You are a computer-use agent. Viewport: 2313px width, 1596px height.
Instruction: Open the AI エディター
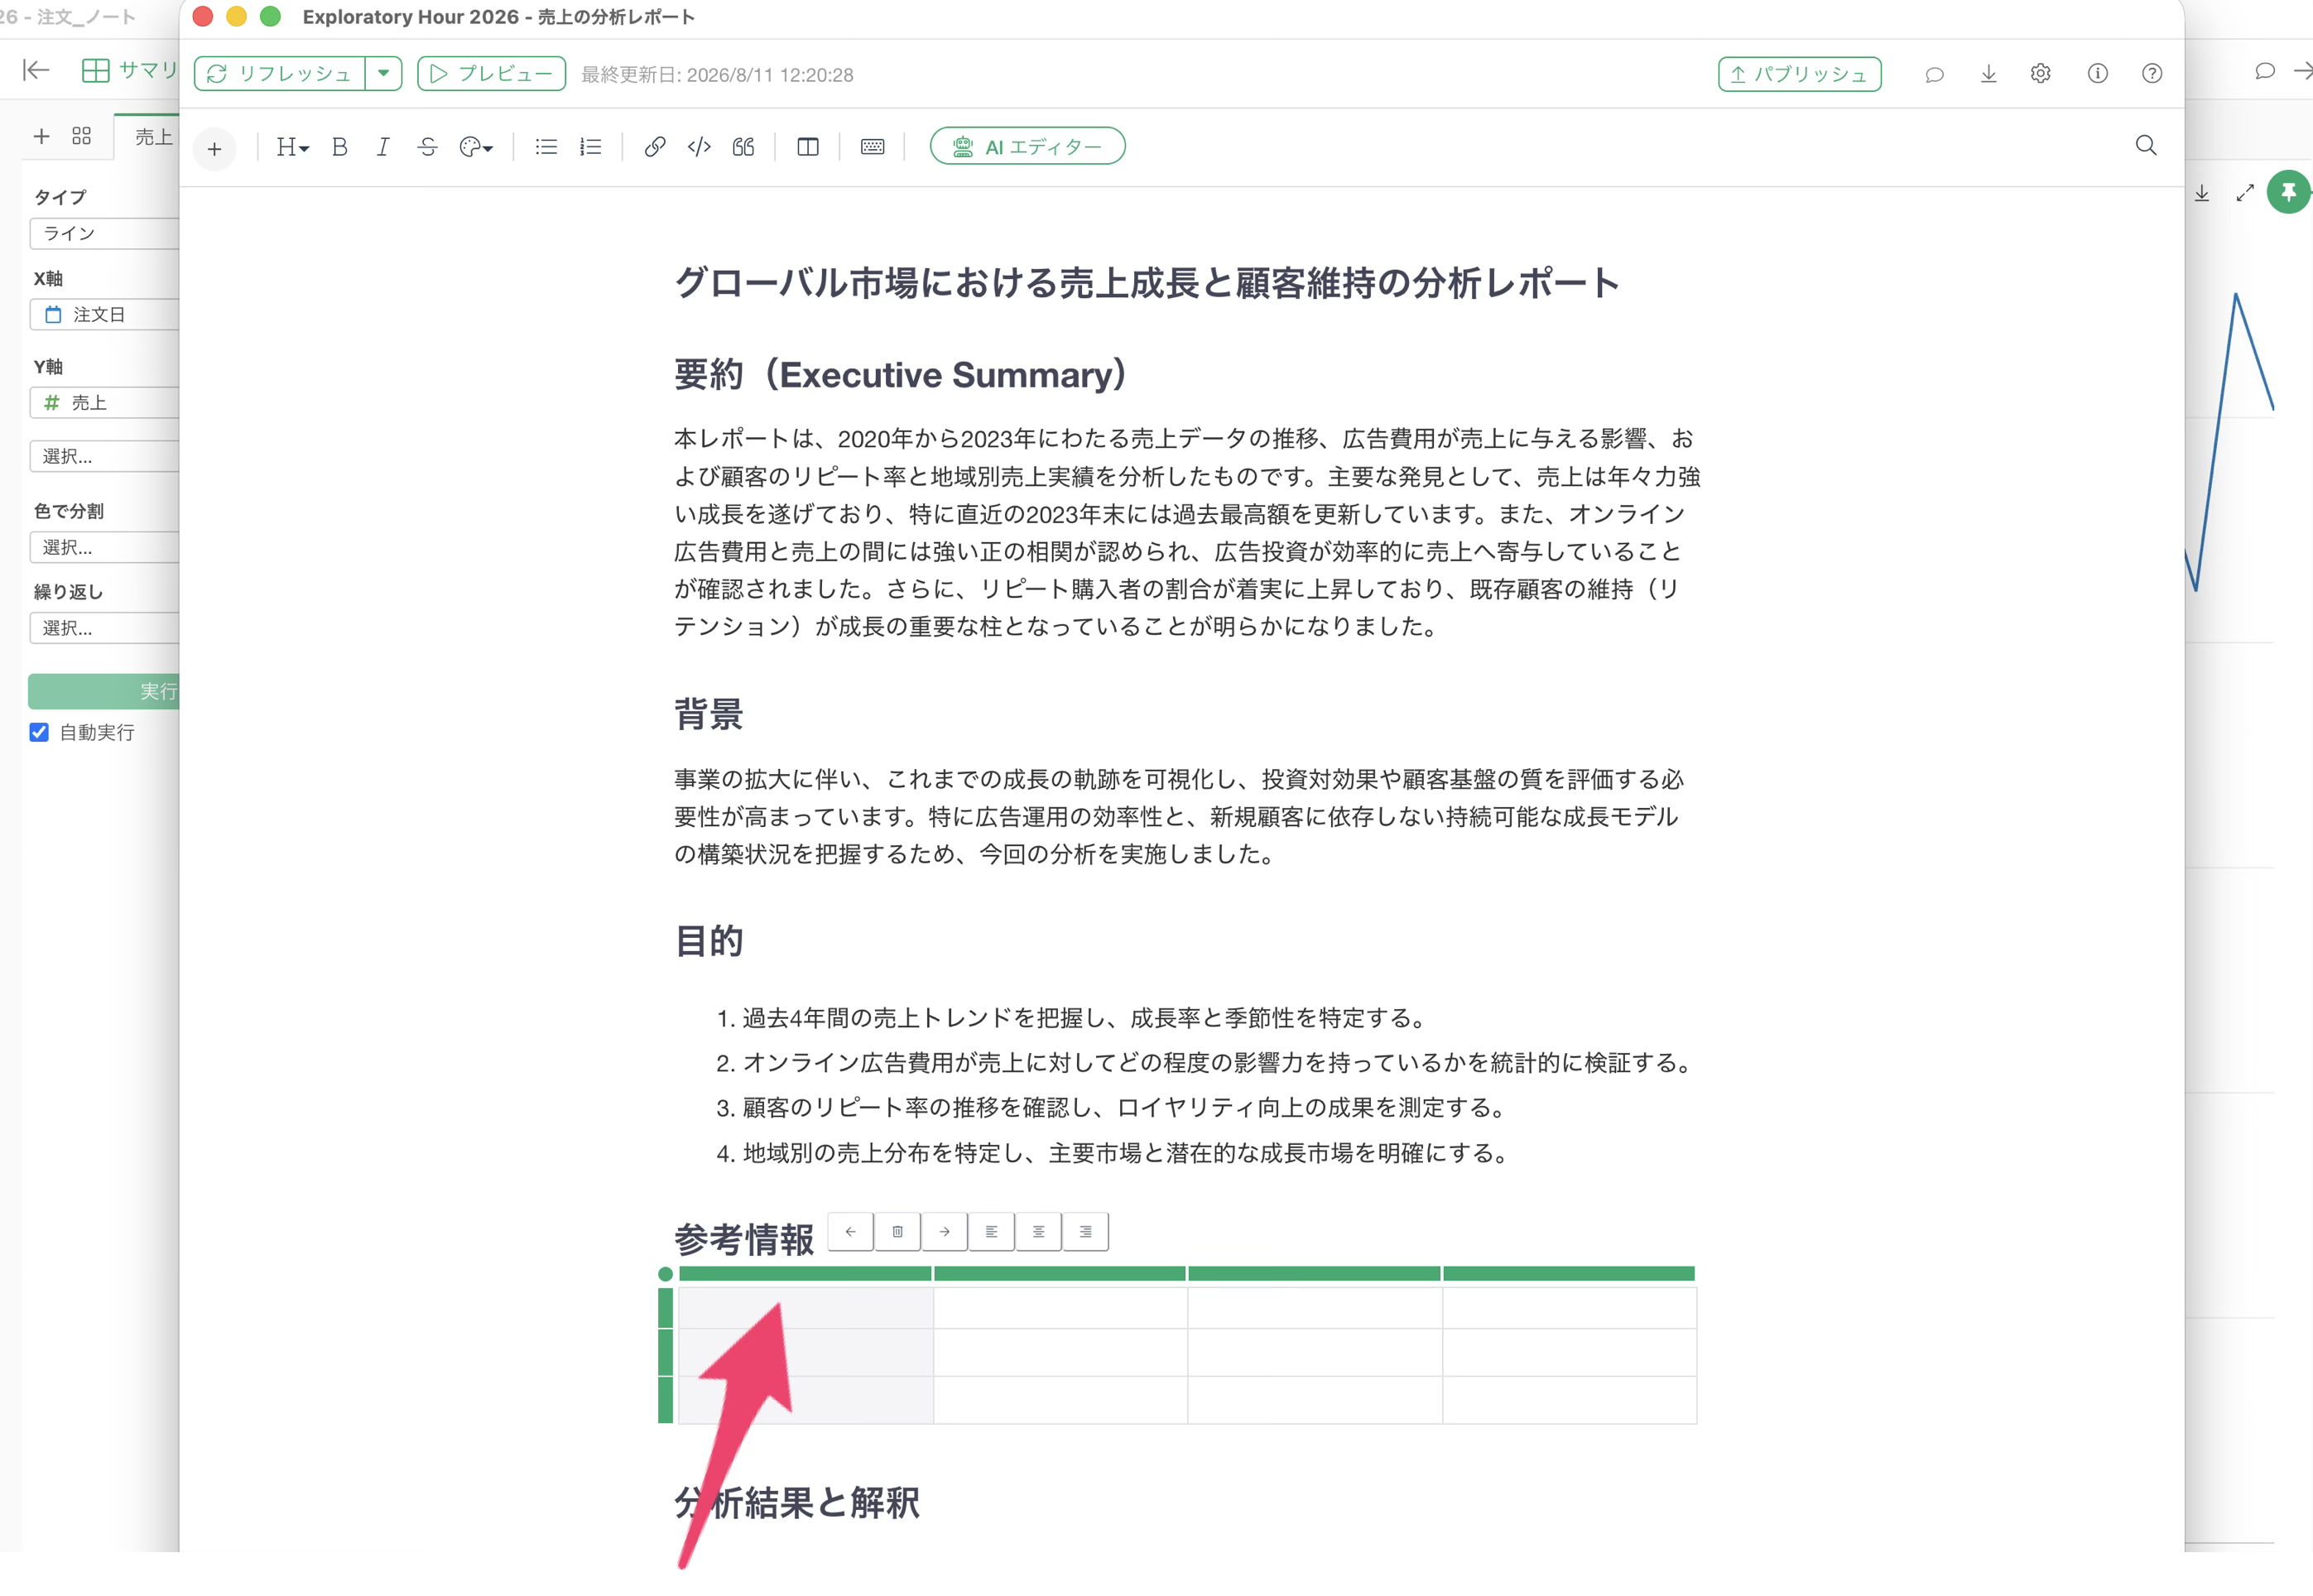pos(1027,147)
